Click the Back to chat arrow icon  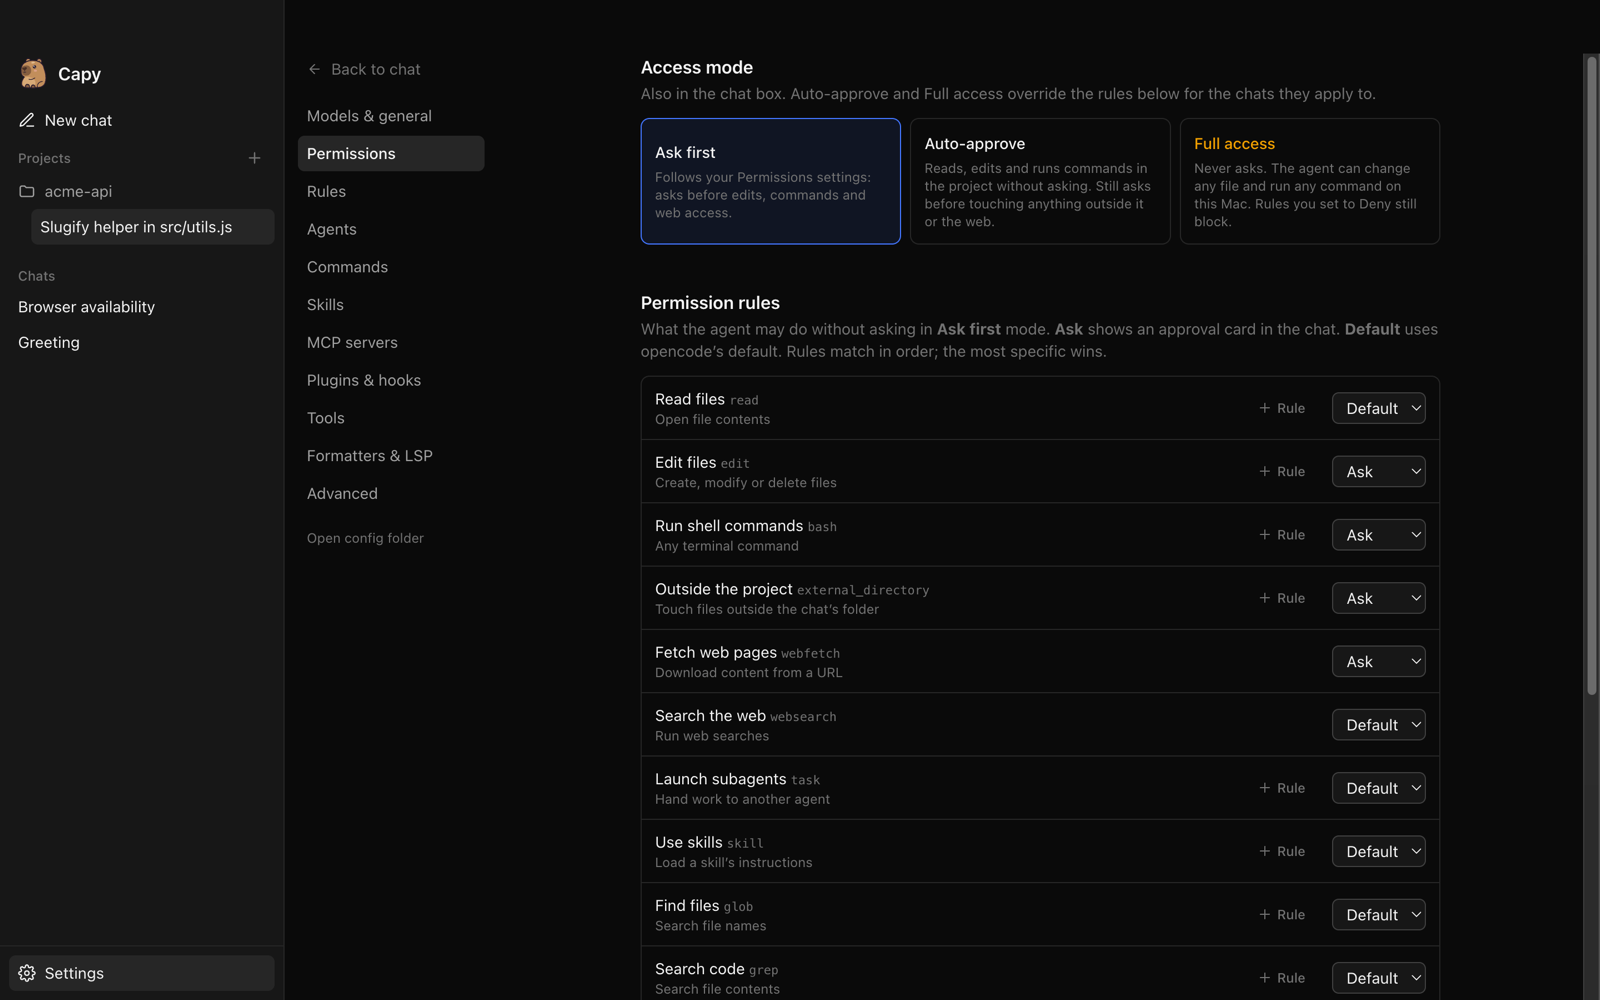pos(314,69)
